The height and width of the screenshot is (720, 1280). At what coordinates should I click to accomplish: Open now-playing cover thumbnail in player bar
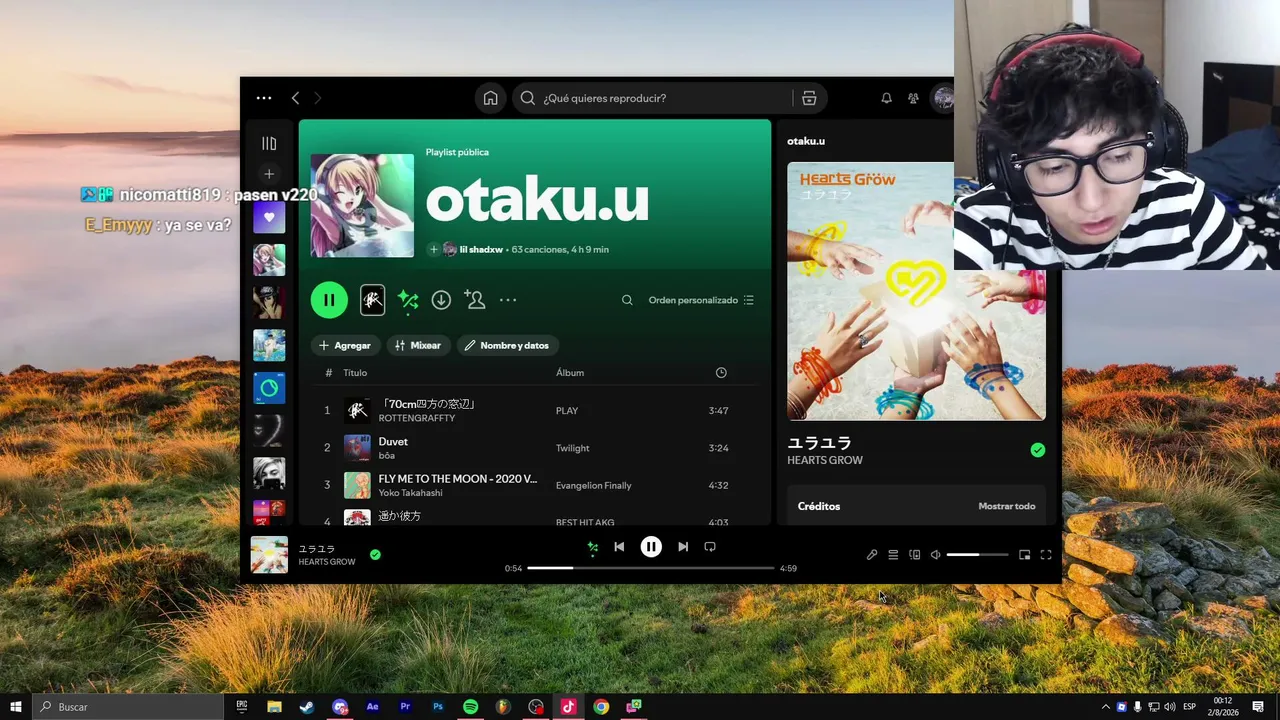pos(269,555)
